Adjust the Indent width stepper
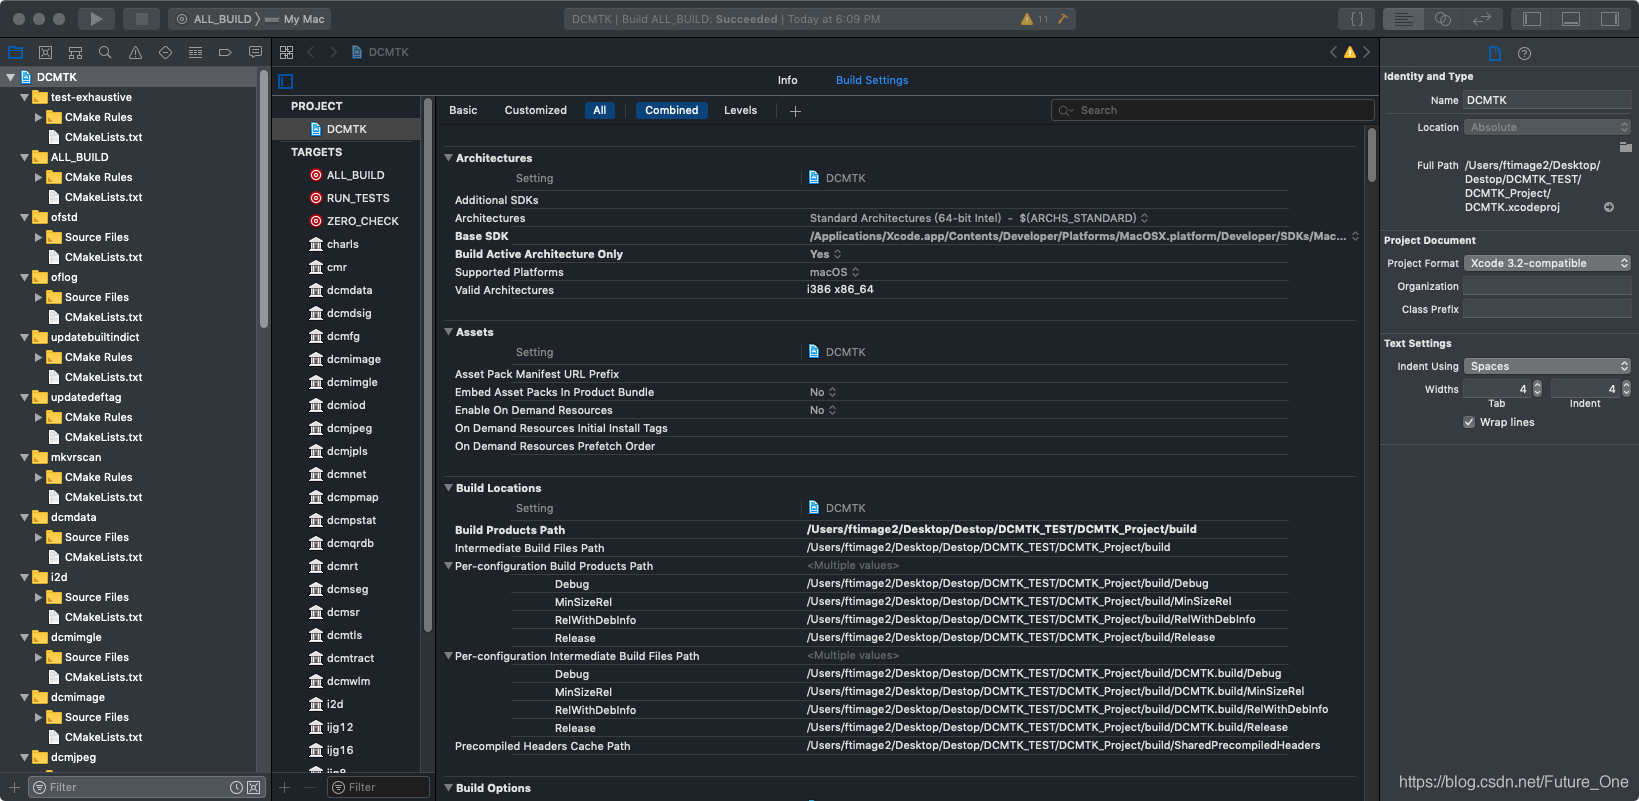Viewport: 1639px width, 801px height. pos(1626,389)
